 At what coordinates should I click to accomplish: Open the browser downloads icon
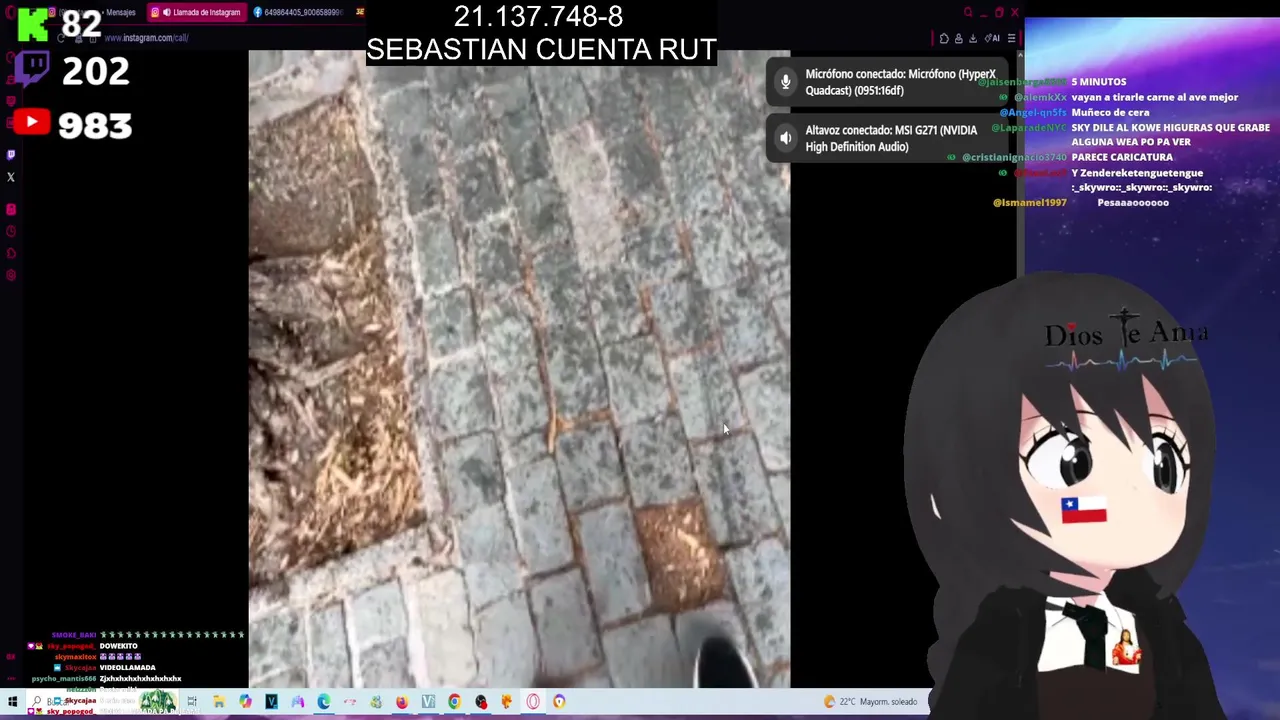tap(972, 39)
